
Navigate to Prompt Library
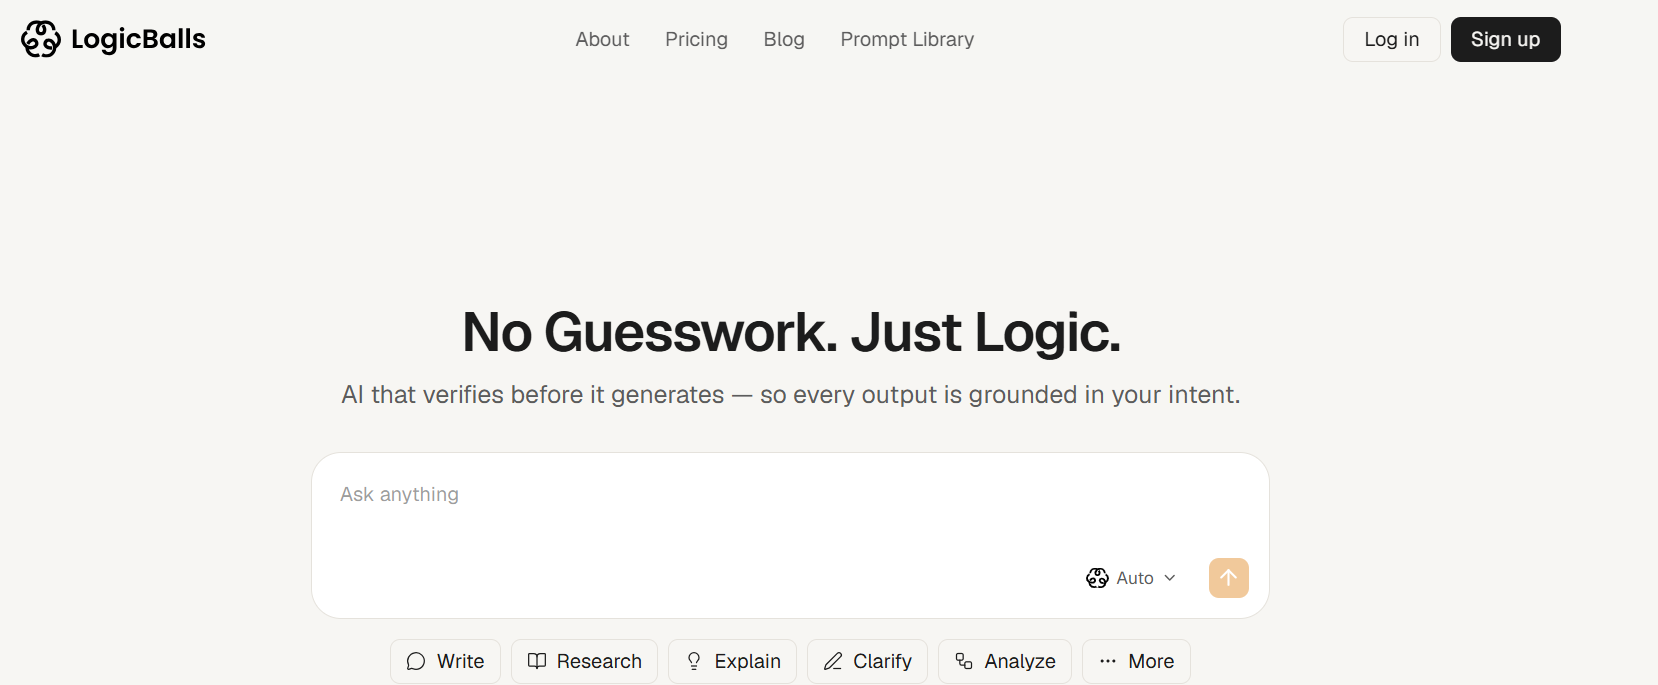click(907, 39)
